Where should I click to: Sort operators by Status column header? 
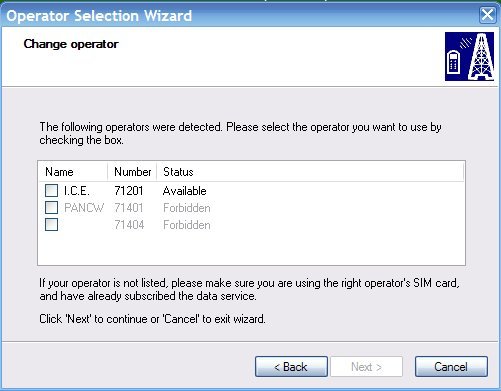click(310, 172)
